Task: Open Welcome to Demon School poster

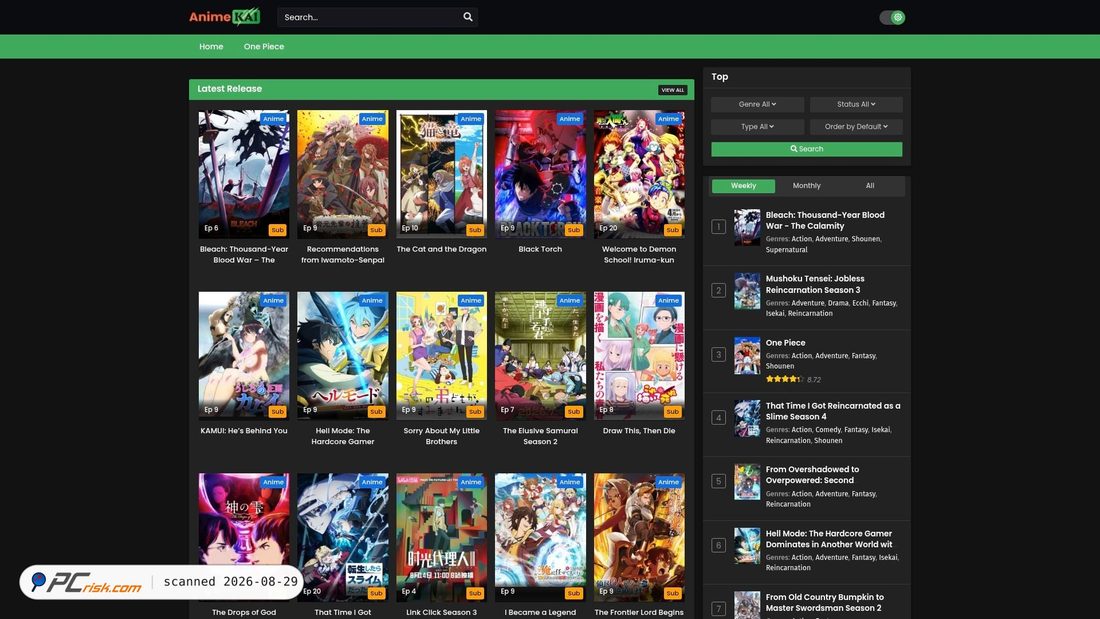Action: [639, 174]
